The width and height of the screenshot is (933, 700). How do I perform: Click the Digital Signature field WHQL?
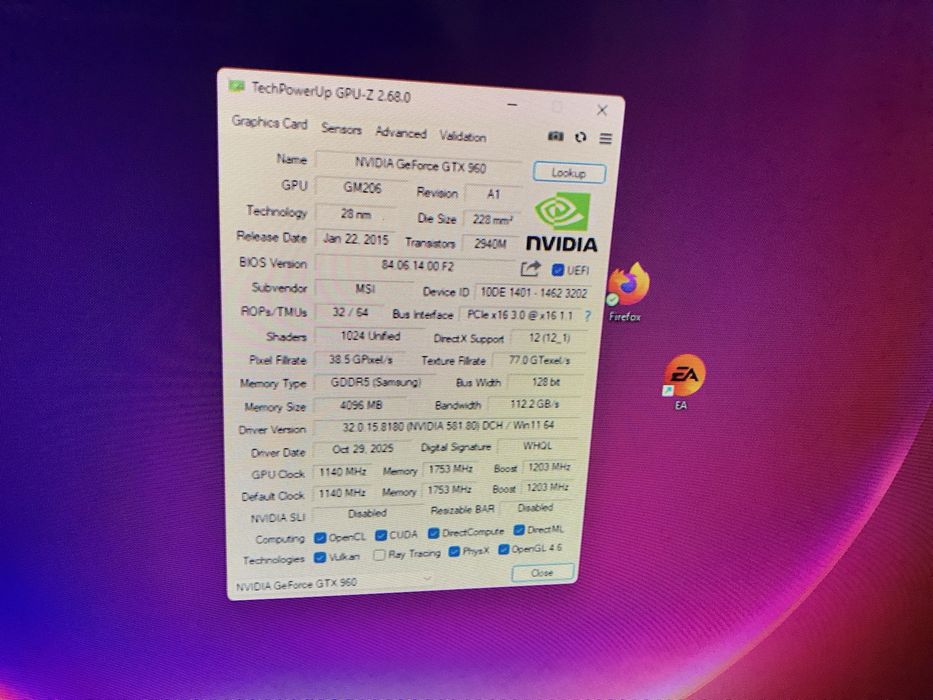[537, 445]
